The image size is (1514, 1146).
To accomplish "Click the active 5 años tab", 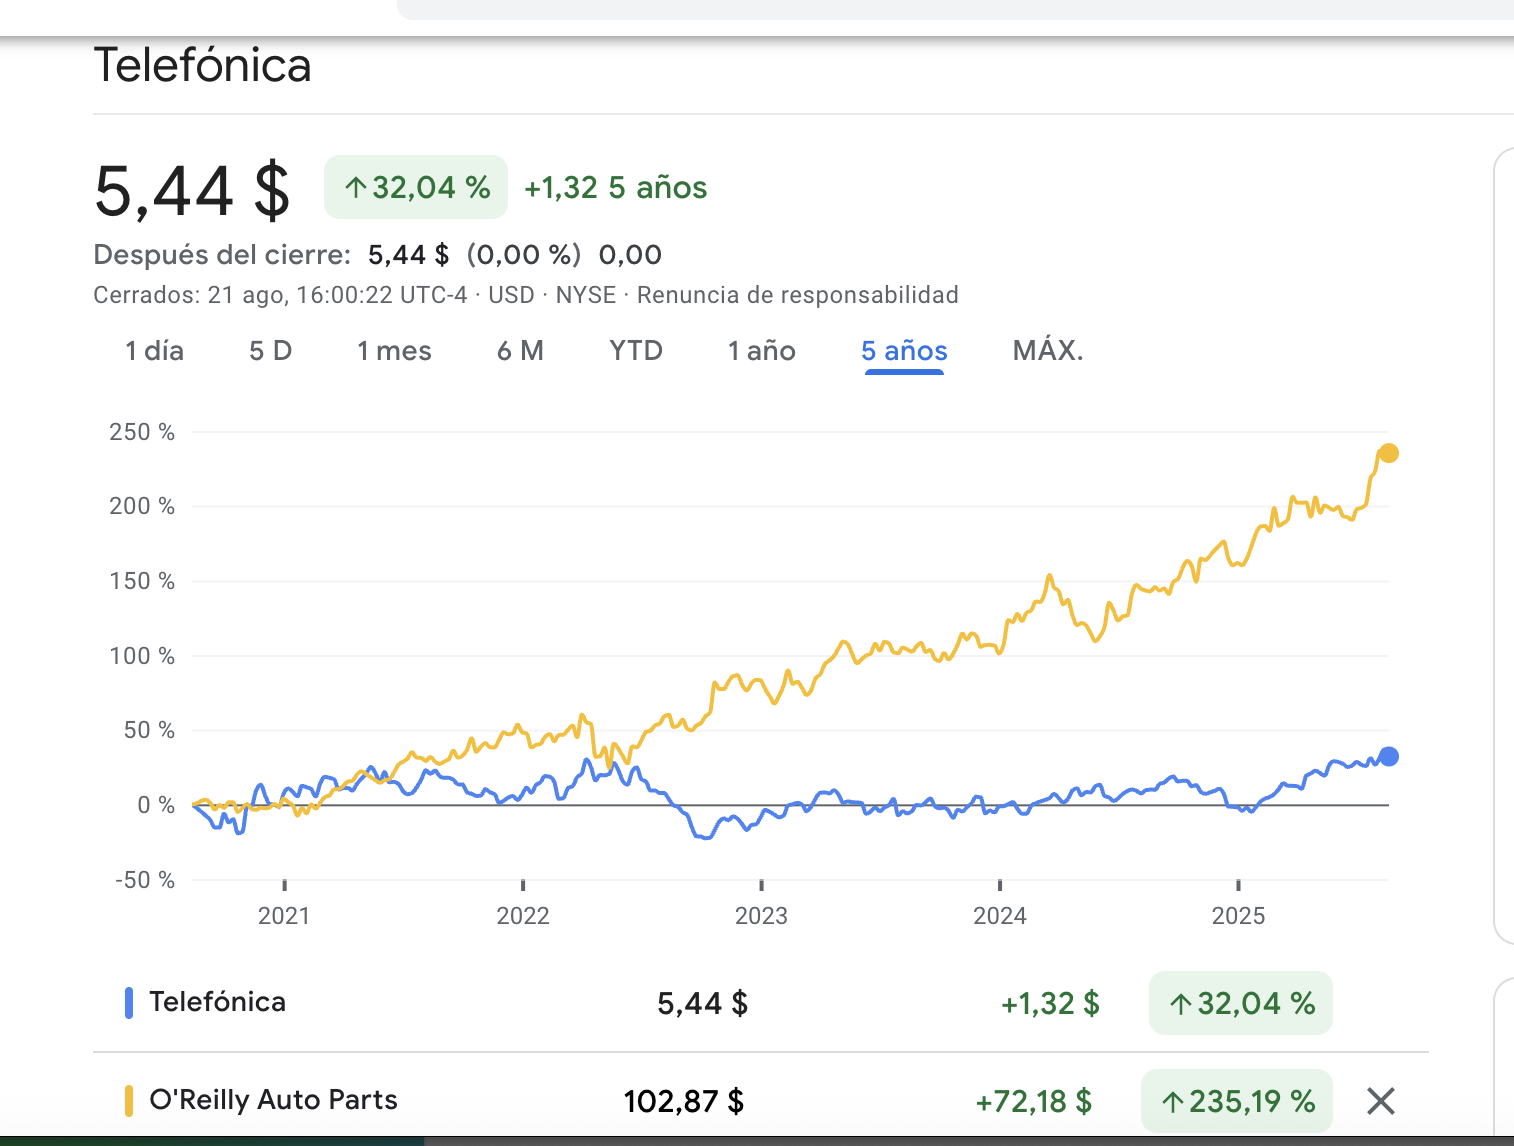I will click(904, 351).
